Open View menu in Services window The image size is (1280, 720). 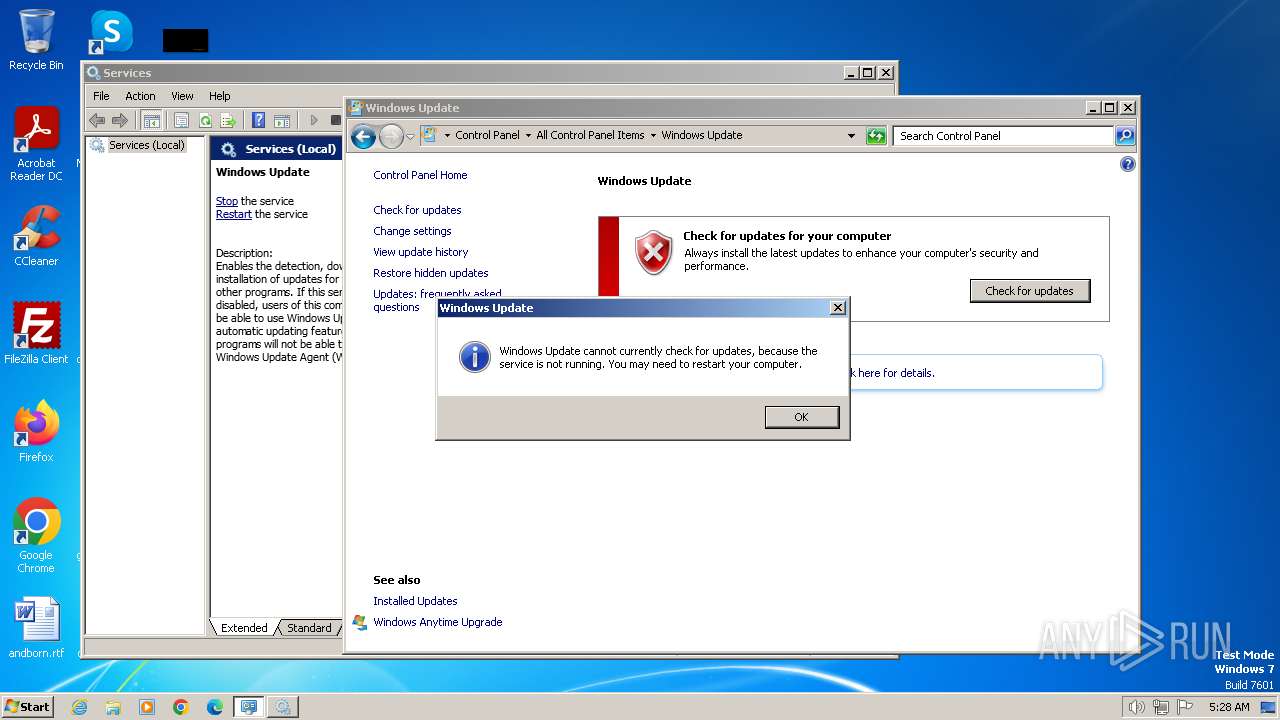tap(182, 96)
